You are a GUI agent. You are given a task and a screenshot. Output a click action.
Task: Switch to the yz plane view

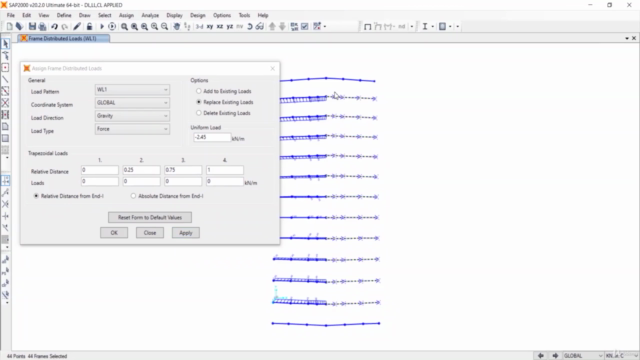click(x=230, y=27)
